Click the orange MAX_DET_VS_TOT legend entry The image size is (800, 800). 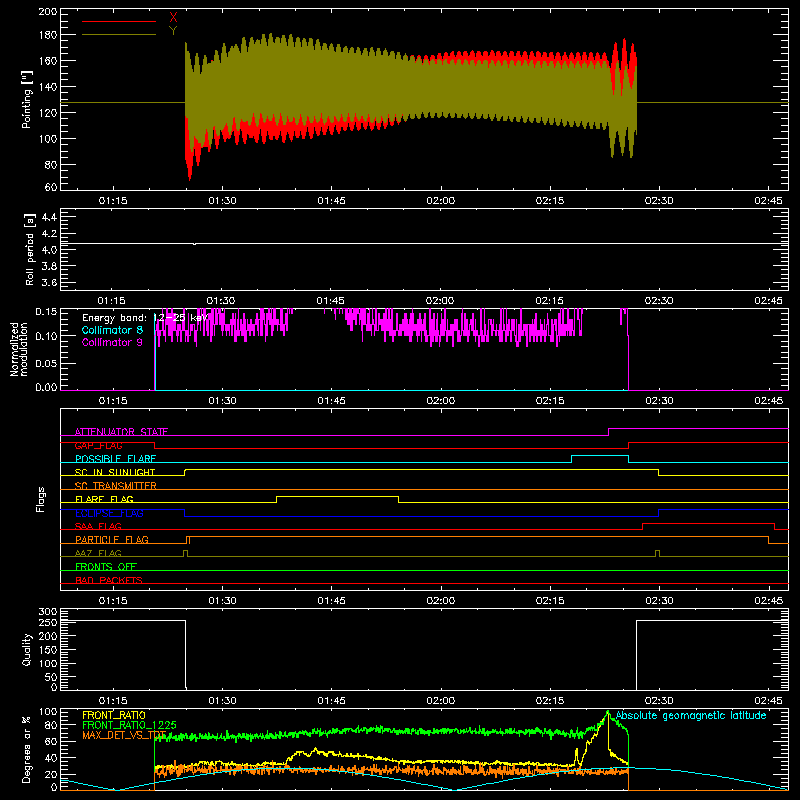coord(124,735)
